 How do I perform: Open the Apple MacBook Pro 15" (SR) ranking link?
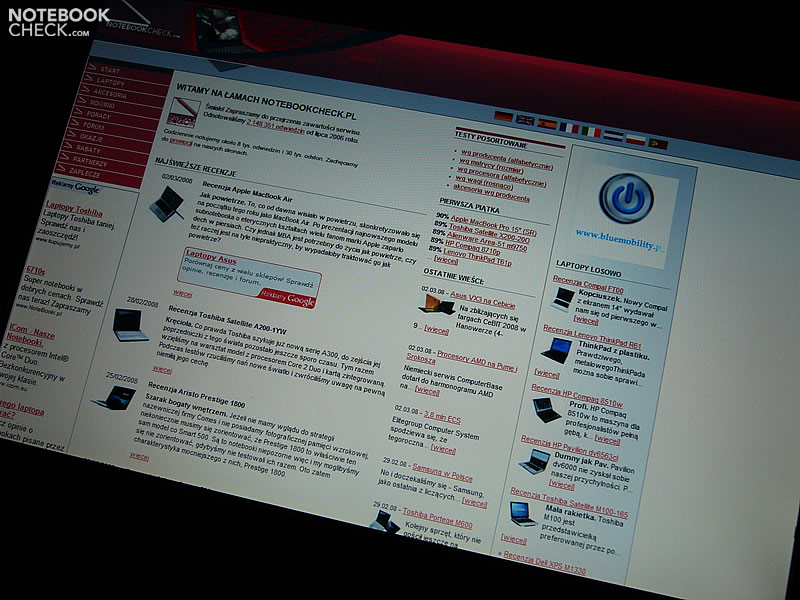[493, 225]
